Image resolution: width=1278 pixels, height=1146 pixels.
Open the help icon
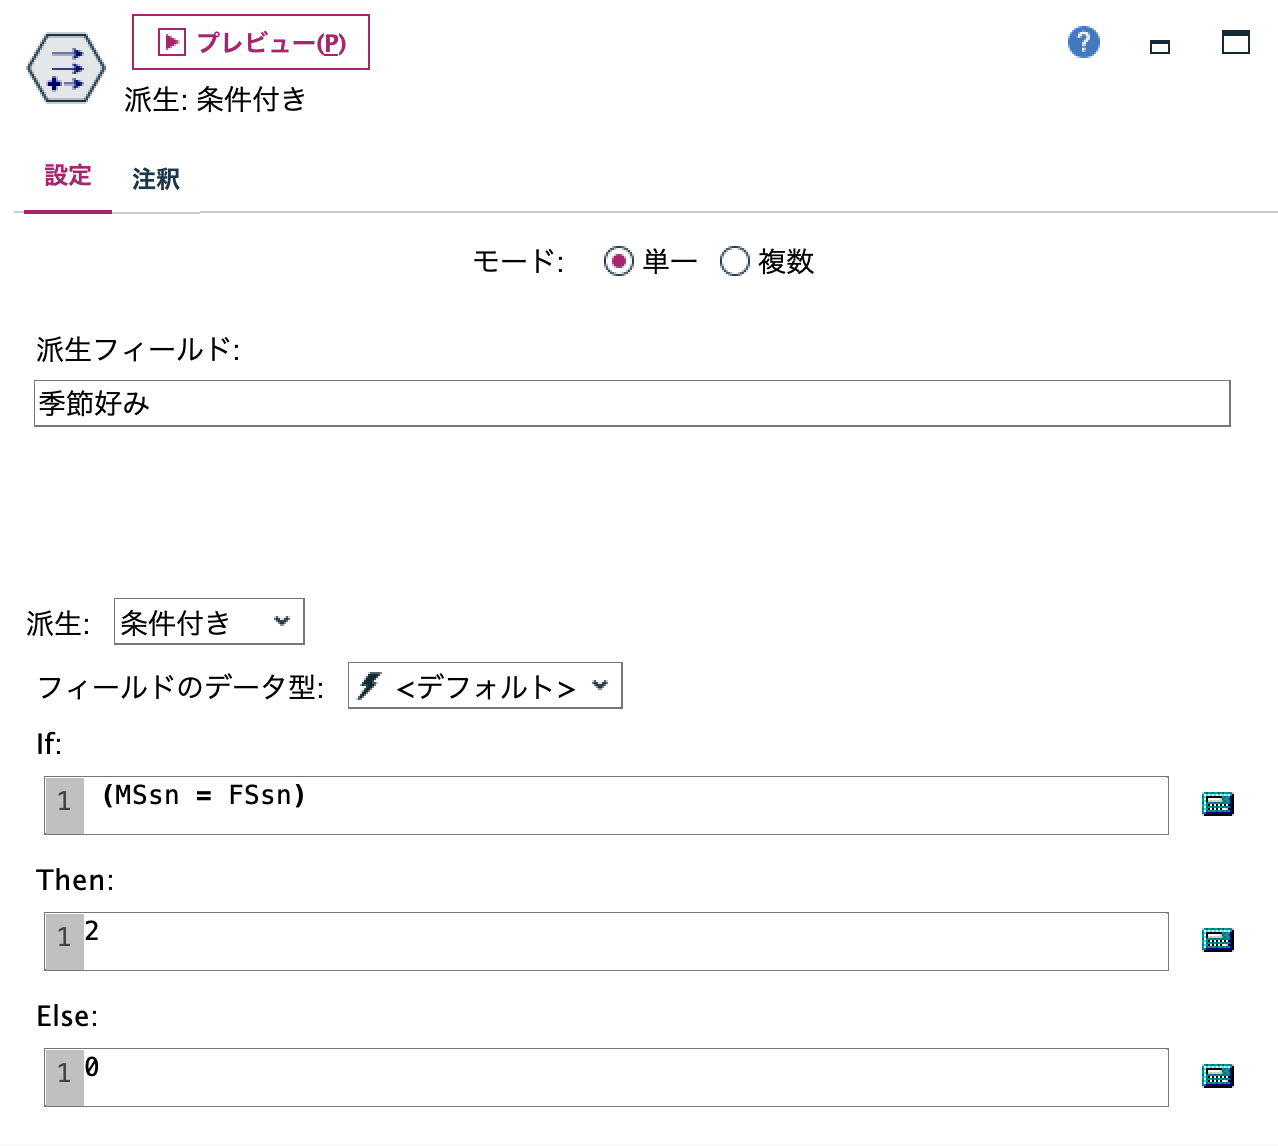[x=1082, y=42]
